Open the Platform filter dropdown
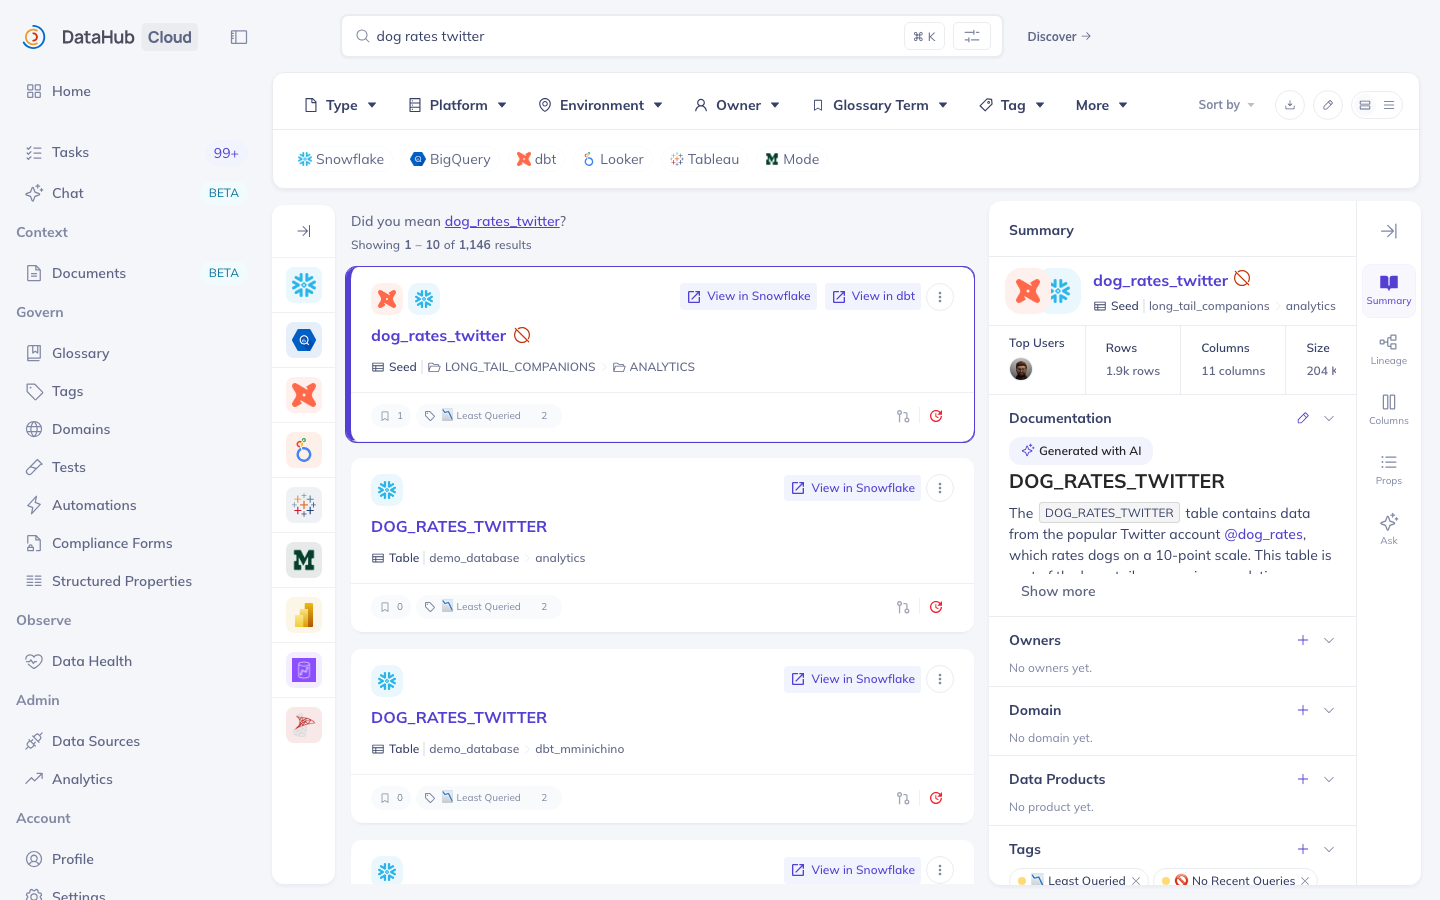 [x=458, y=105]
